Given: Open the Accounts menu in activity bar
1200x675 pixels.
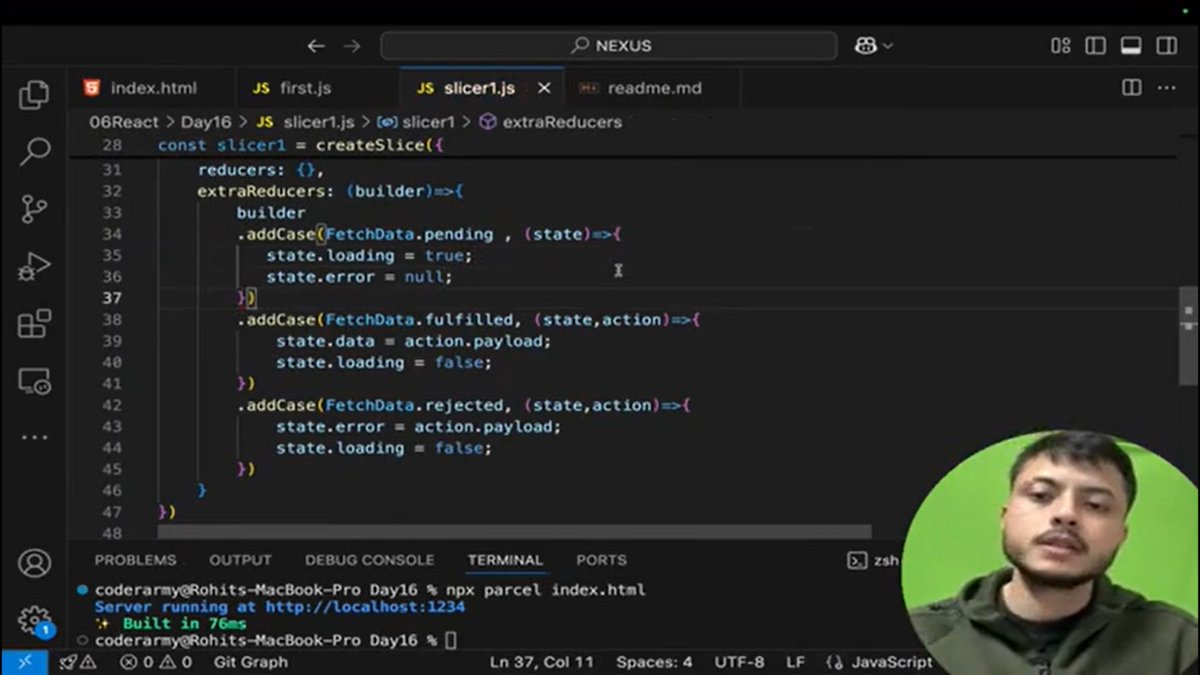Looking at the screenshot, I should 34,563.
